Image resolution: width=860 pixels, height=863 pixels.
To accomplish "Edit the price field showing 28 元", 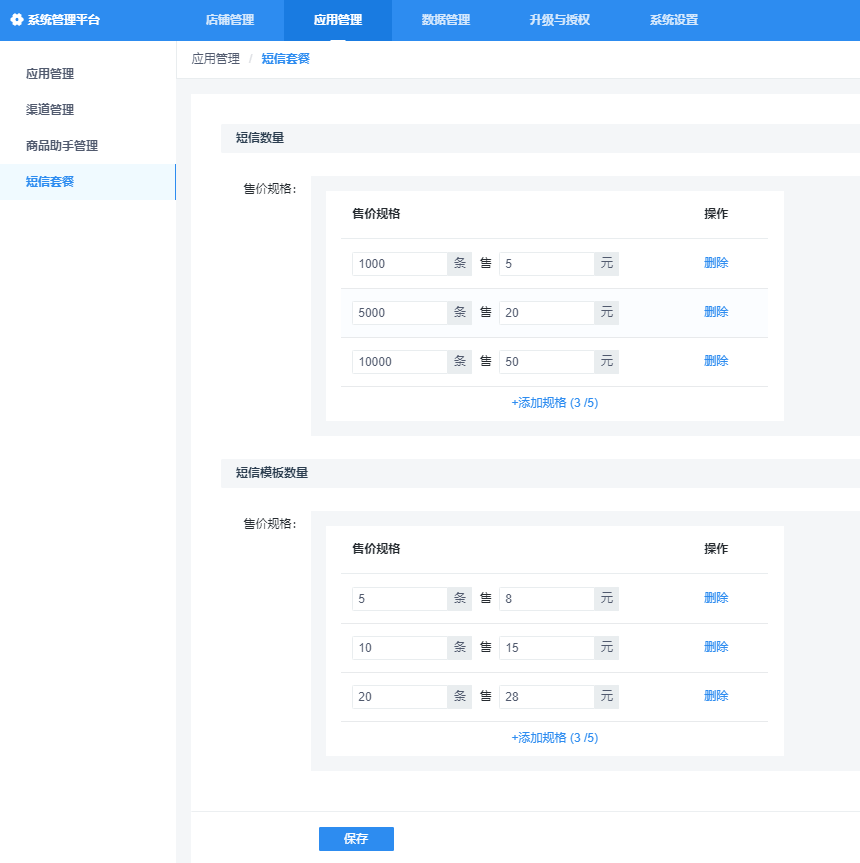I will click(x=546, y=697).
